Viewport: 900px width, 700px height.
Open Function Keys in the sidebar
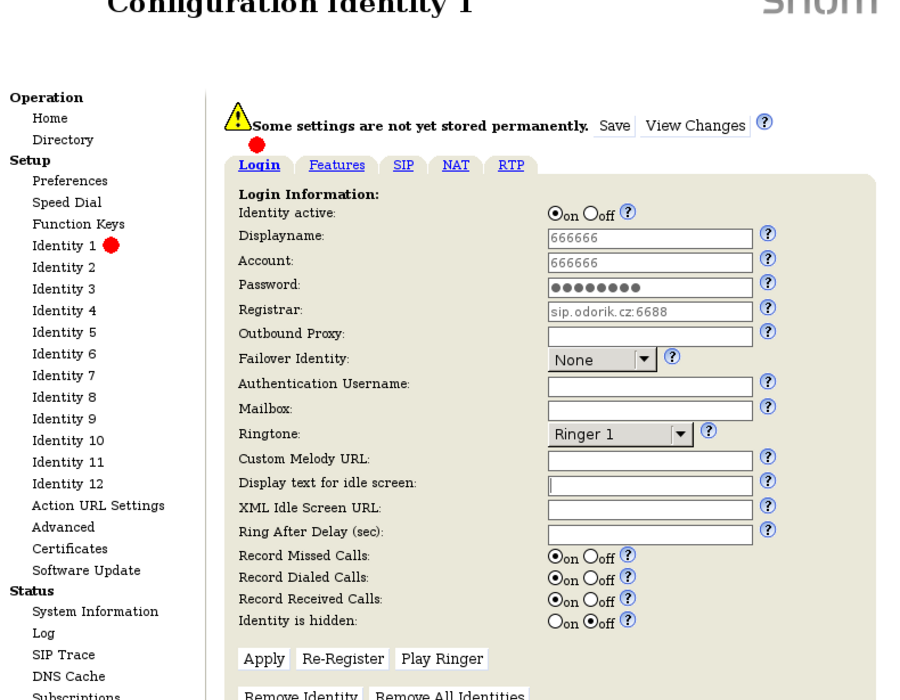pos(78,224)
